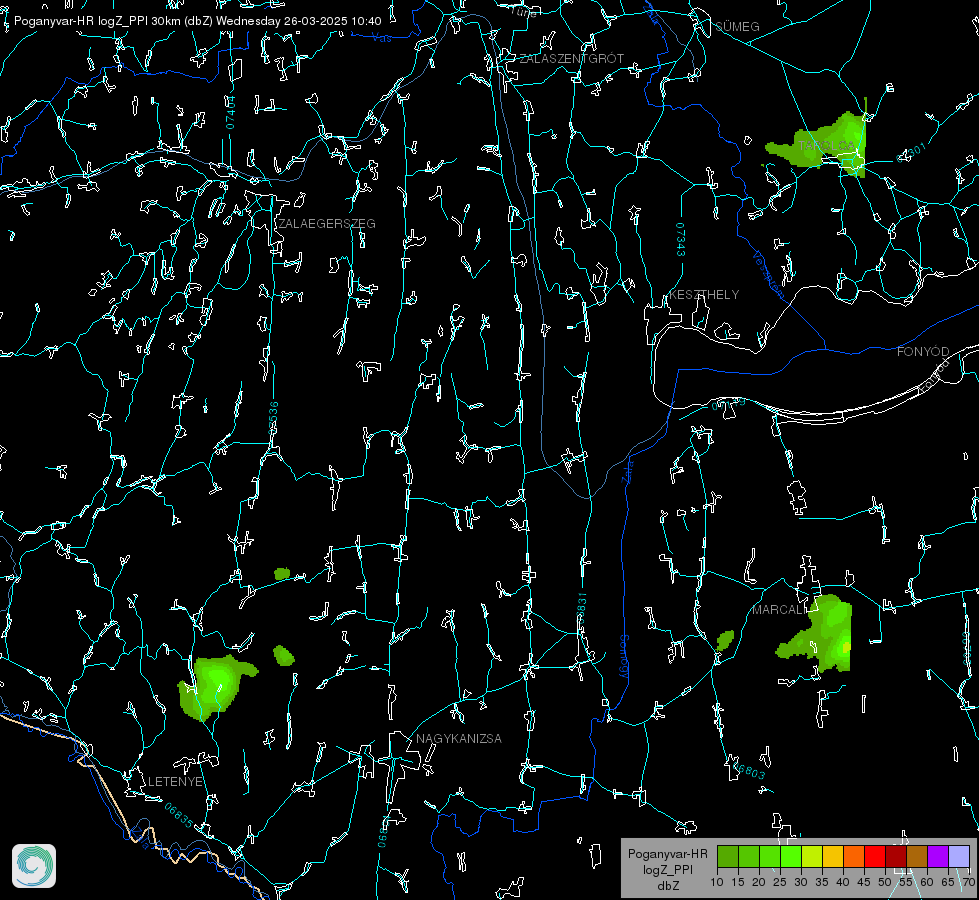Click the road number 06835 label

(x=179, y=816)
